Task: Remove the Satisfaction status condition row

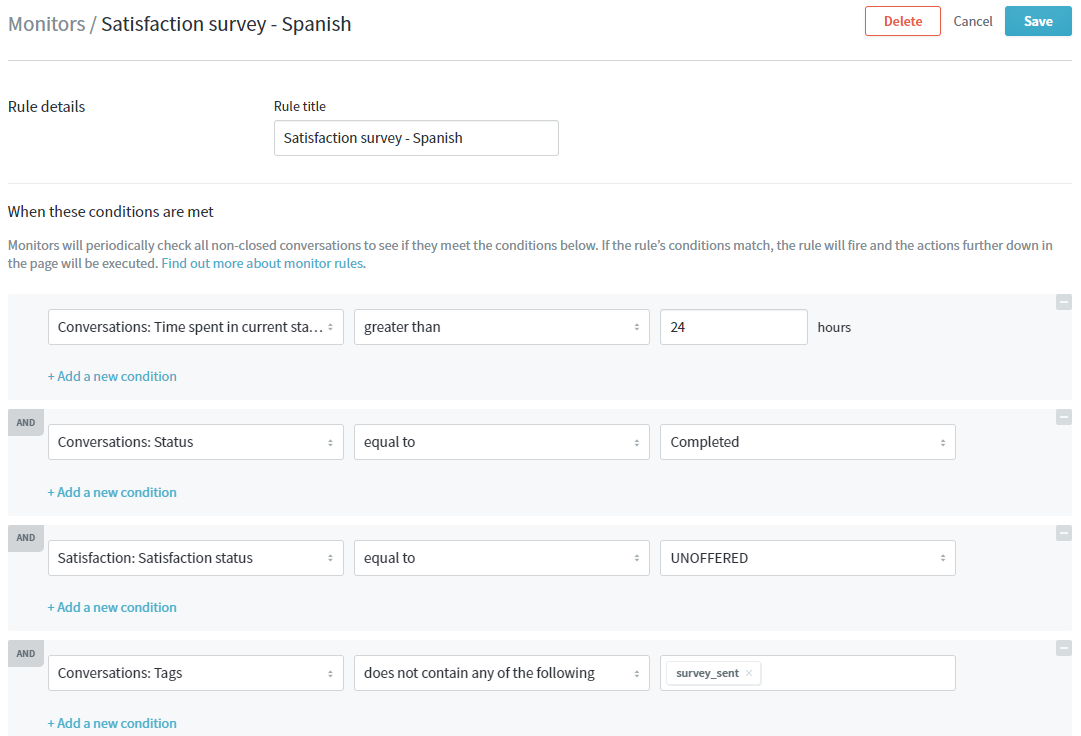Action: point(1063,534)
